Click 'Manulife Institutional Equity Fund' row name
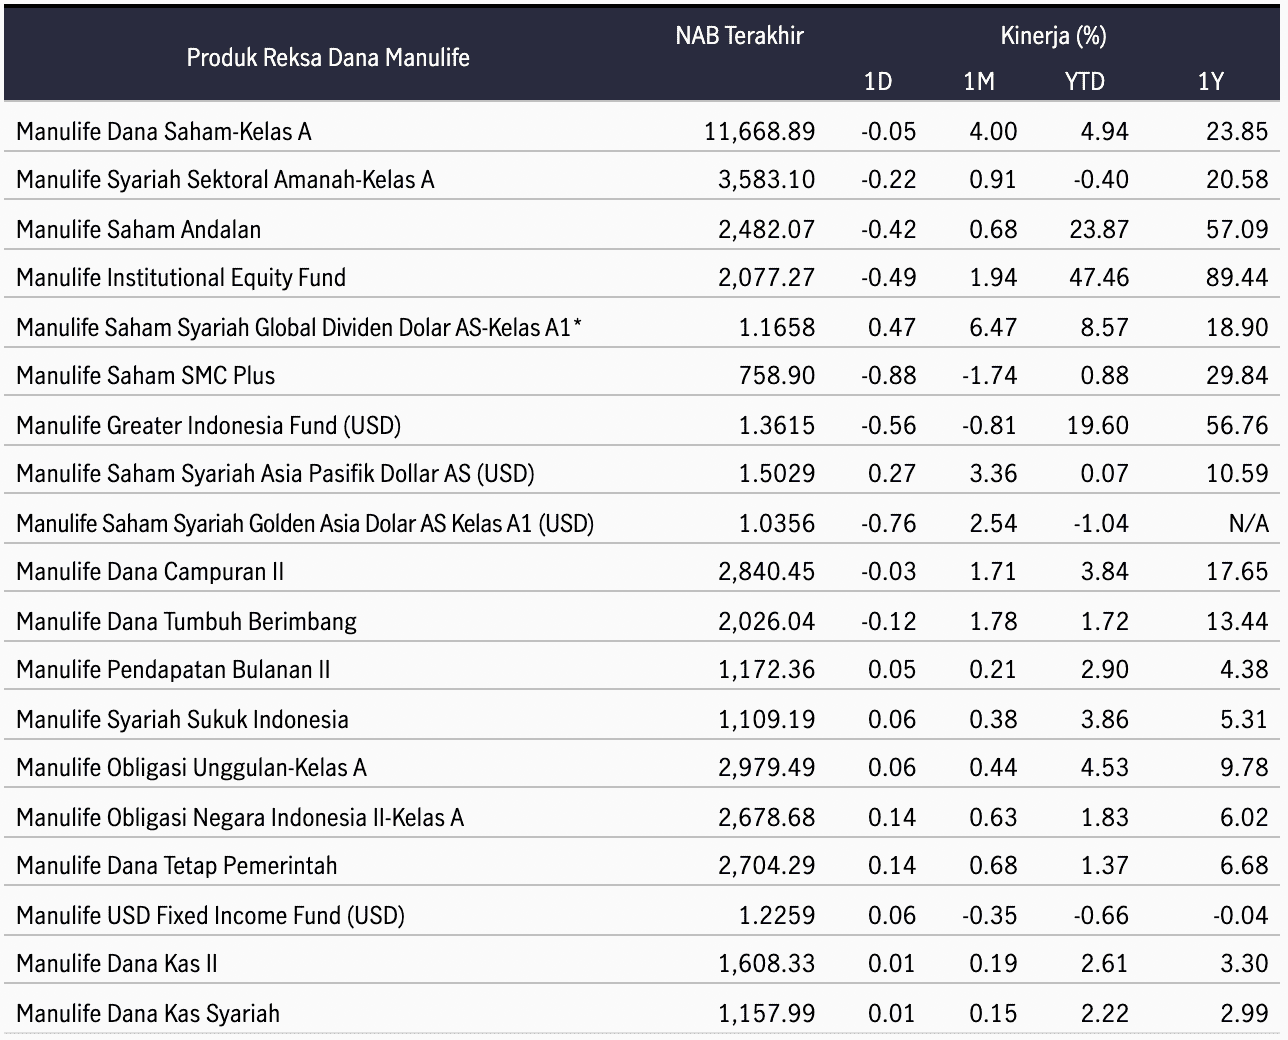Image resolution: width=1288 pixels, height=1040 pixels. (x=181, y=277)
